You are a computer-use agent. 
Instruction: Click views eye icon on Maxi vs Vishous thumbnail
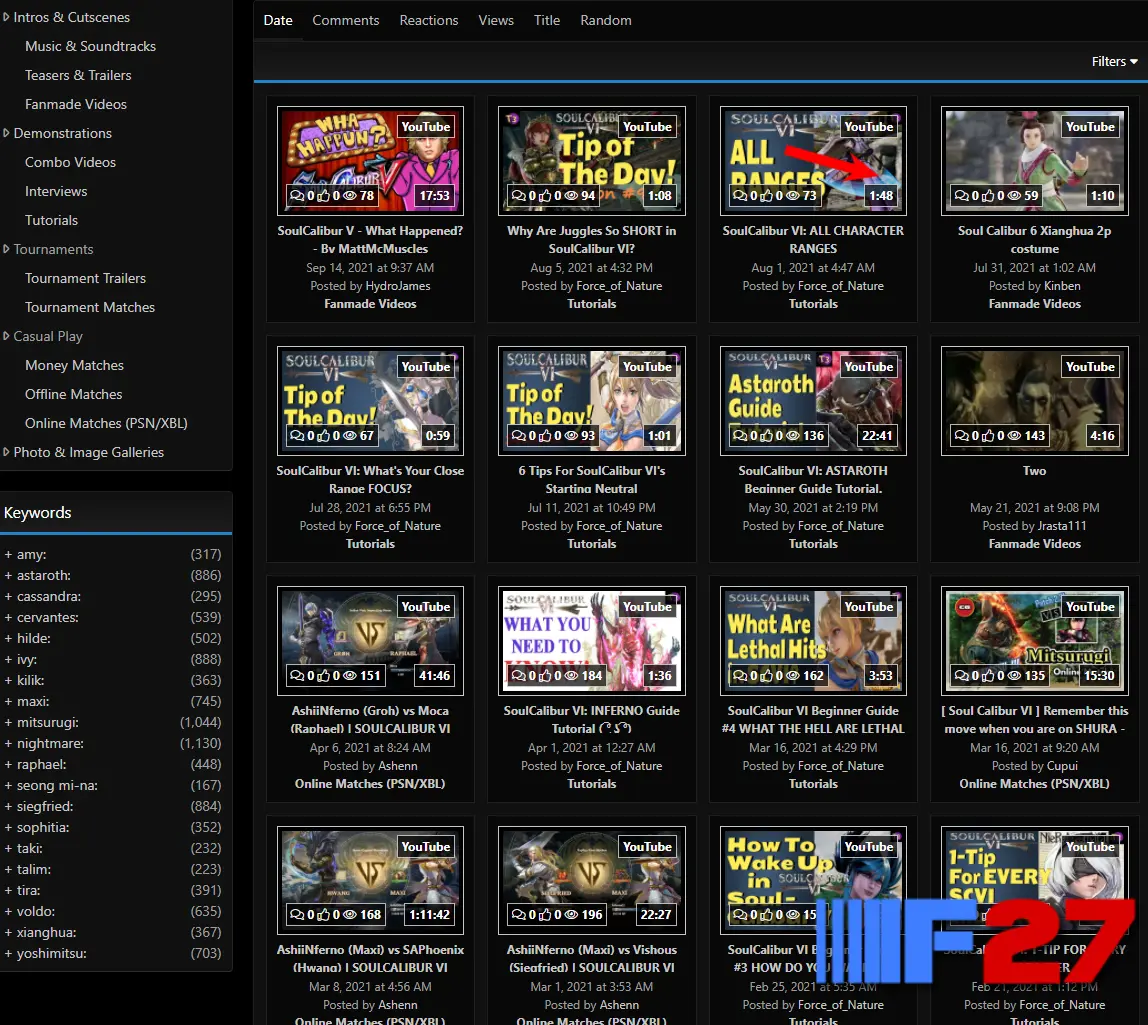[x=572, y=914]
